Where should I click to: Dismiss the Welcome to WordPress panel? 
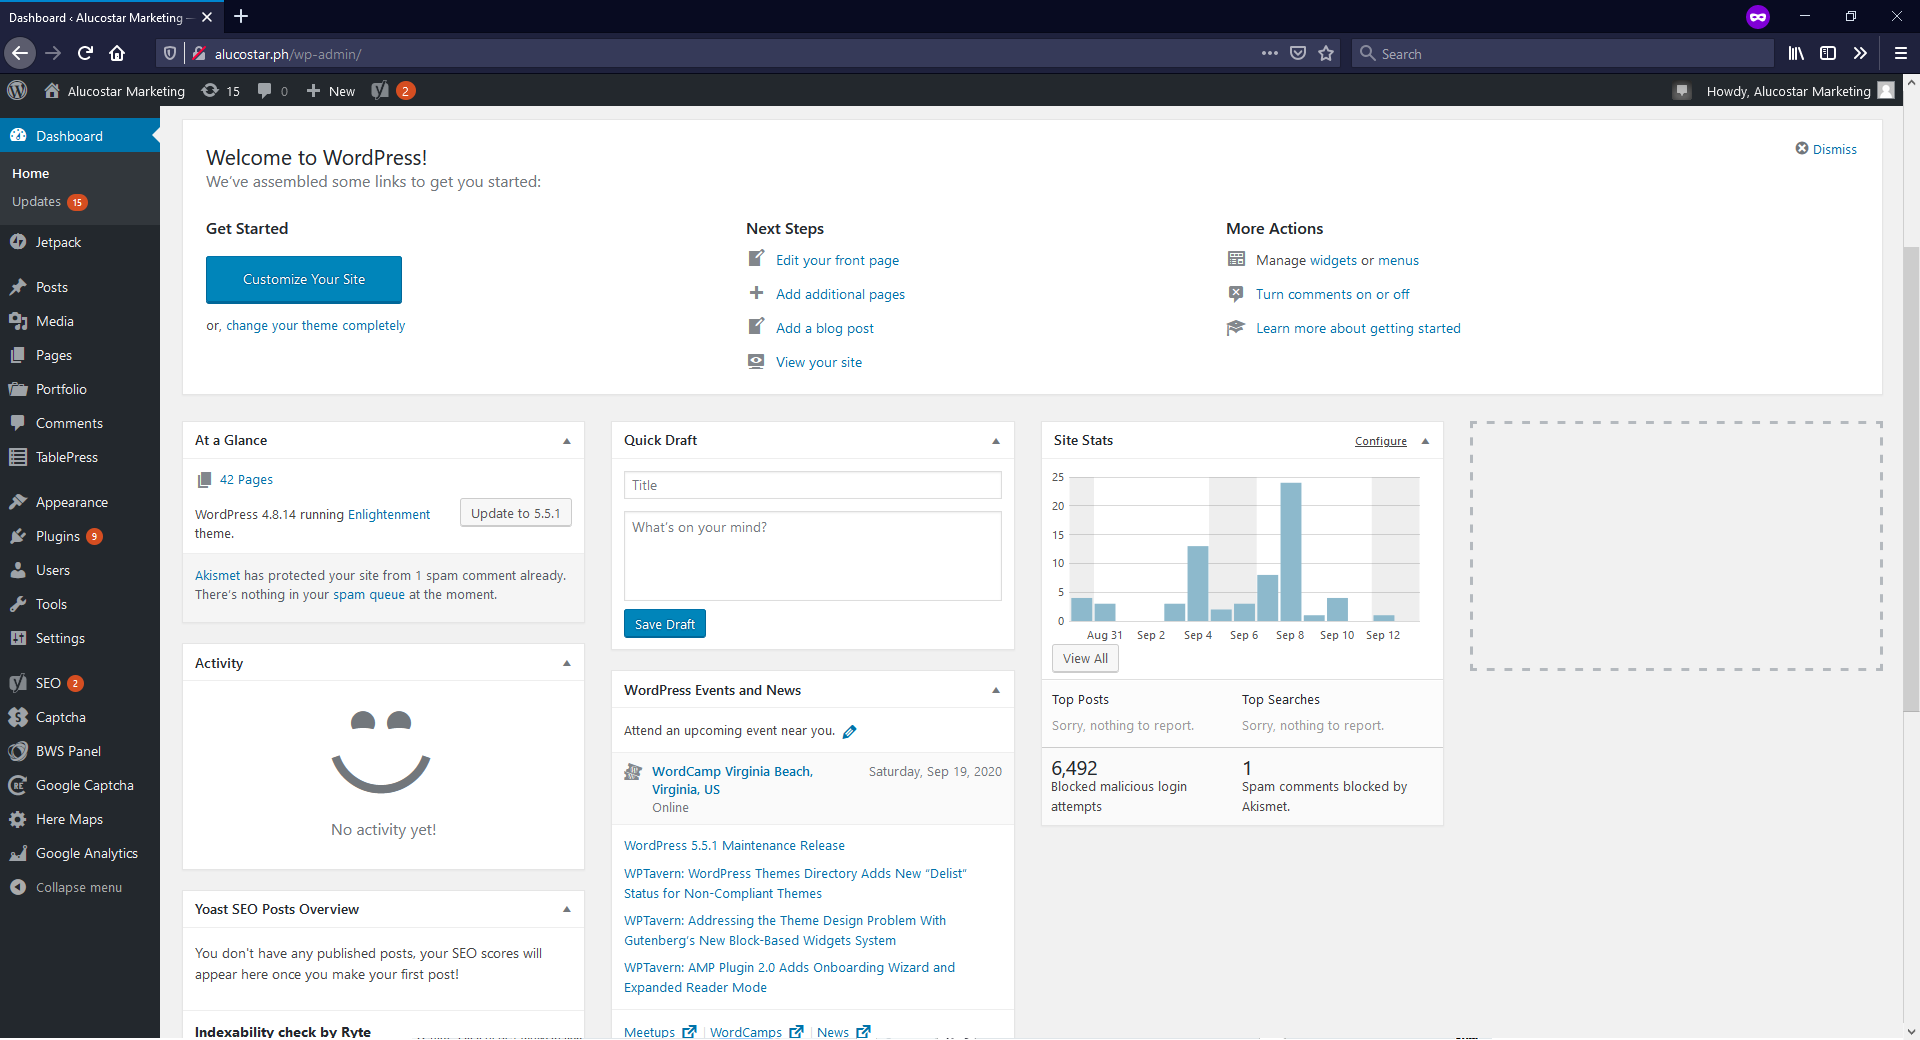pyautogui.click(x=1826, y=149)
